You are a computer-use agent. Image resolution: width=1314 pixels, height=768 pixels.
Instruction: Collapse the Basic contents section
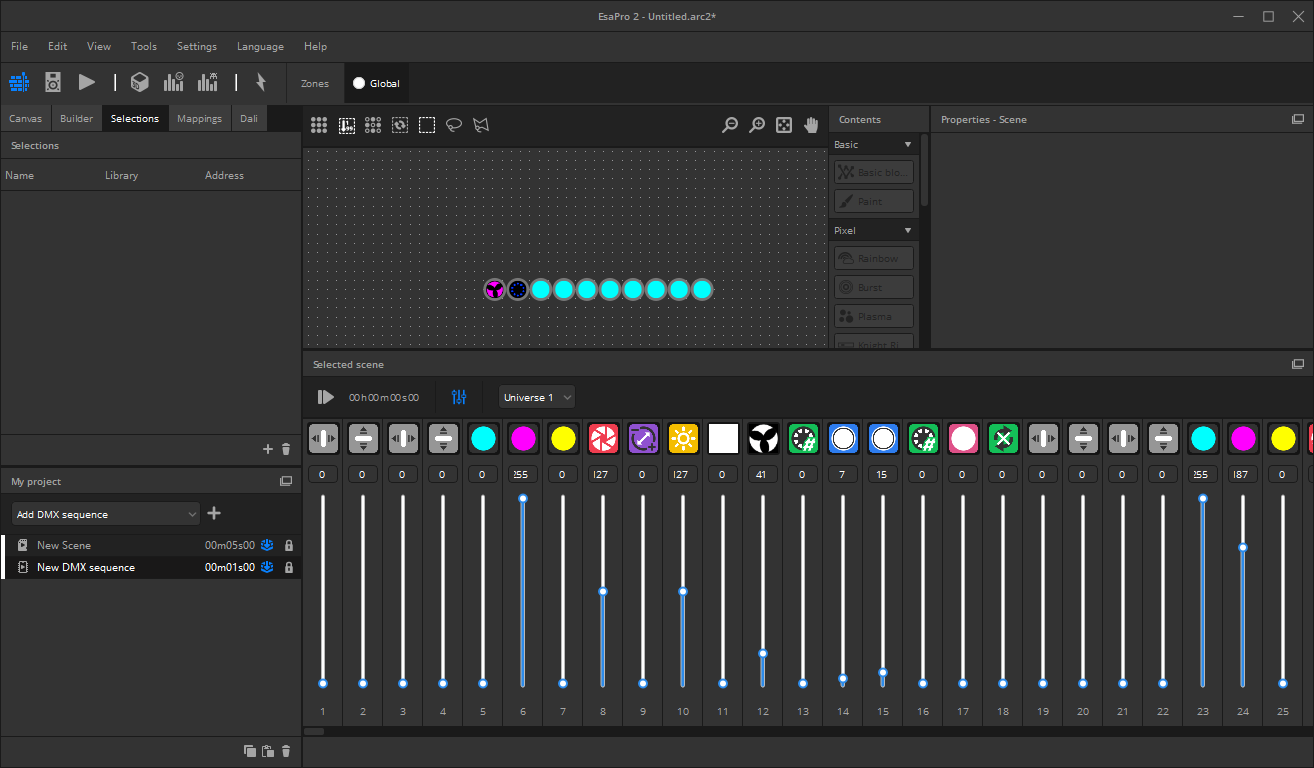pos(908,145)
